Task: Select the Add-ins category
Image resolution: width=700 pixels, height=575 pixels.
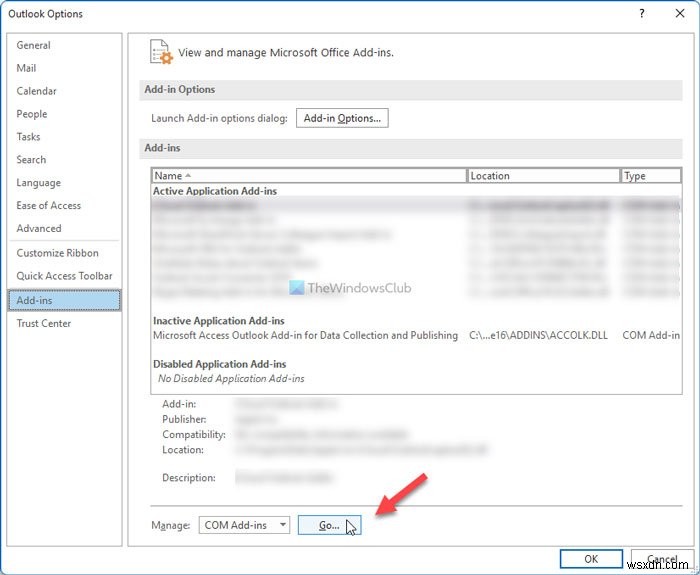Action: click(64, 300)
